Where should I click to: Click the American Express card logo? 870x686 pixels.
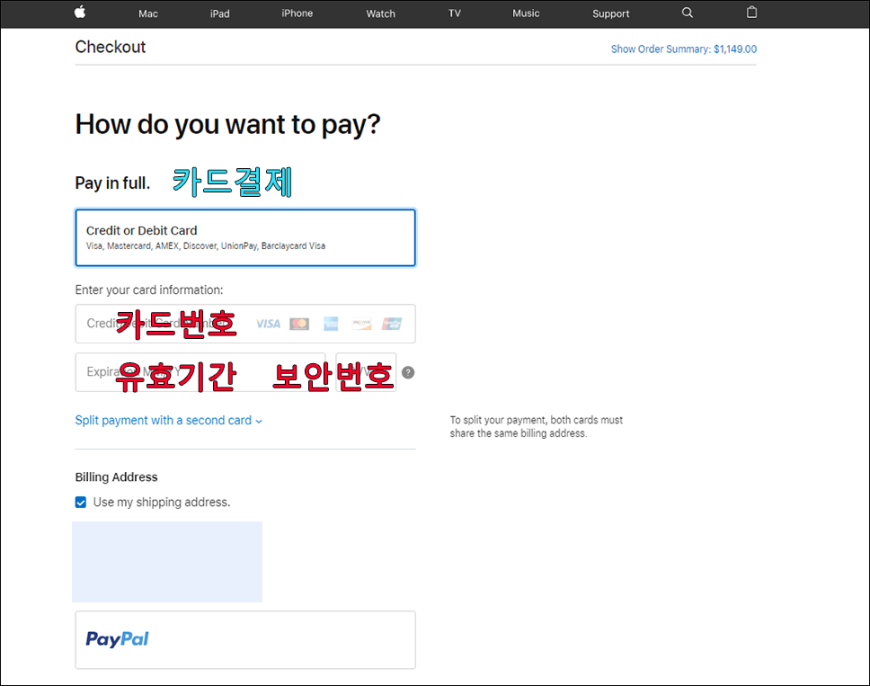click(x=331, y=324)
